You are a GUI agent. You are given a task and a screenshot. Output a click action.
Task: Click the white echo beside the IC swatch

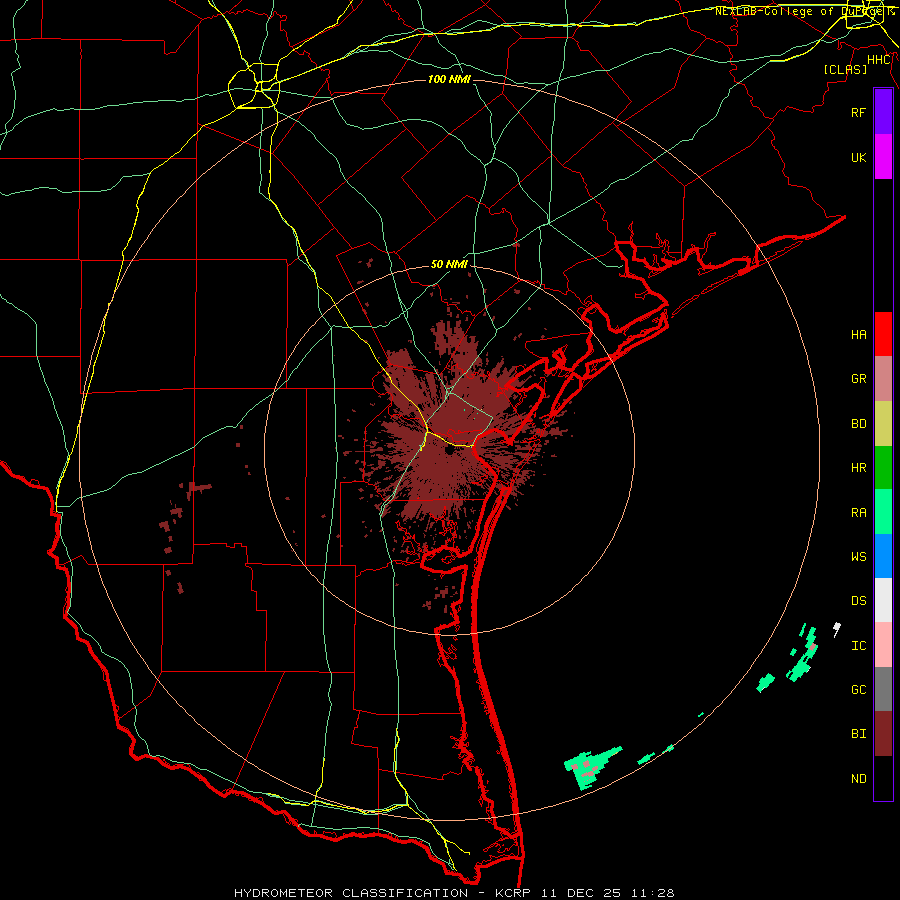coord(837,630)
